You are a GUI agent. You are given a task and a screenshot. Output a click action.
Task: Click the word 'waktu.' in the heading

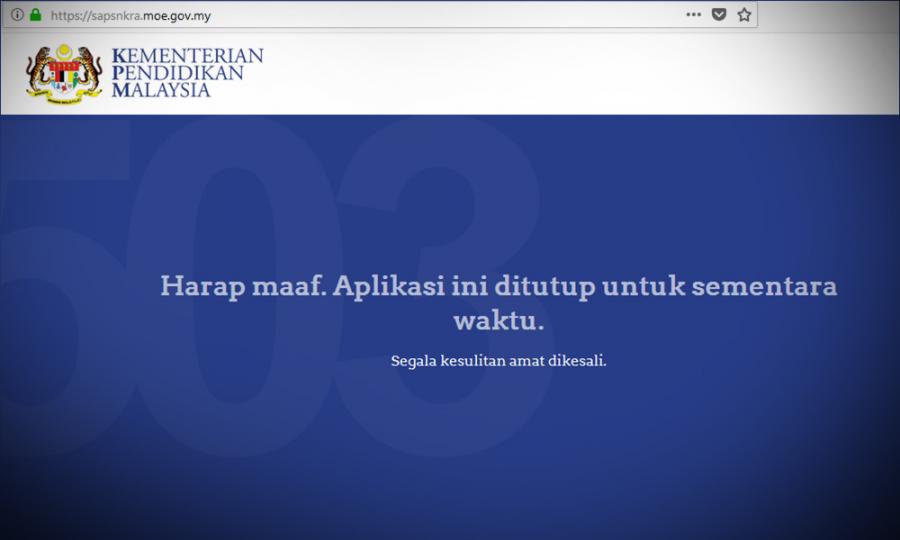pyautogui.click(x=498, y=322)
